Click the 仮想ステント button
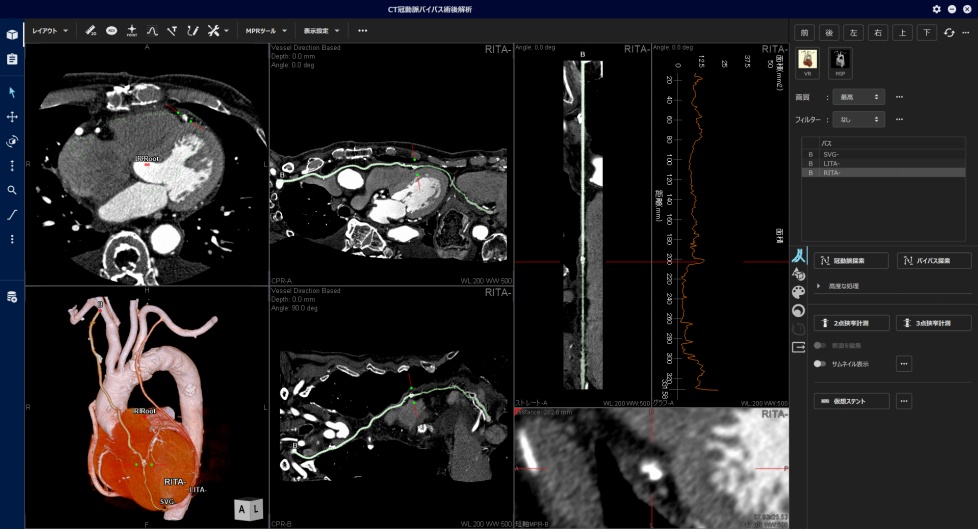This screenshot has width=978, height=530. click(851, 401)
